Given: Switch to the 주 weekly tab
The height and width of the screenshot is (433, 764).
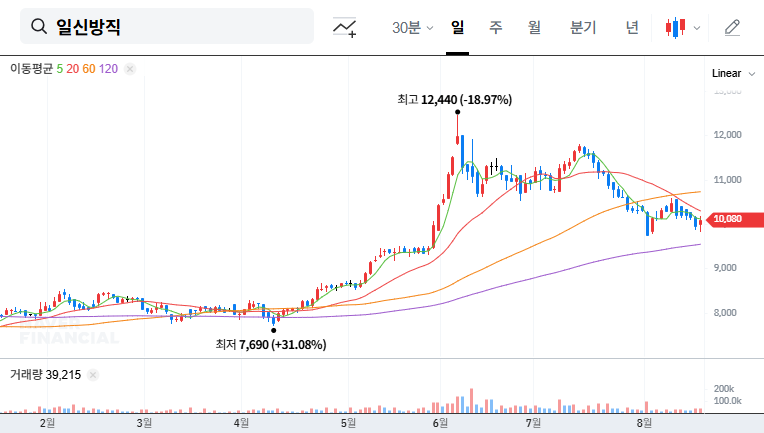Looking at the screenshot, I should pos(495,27).
